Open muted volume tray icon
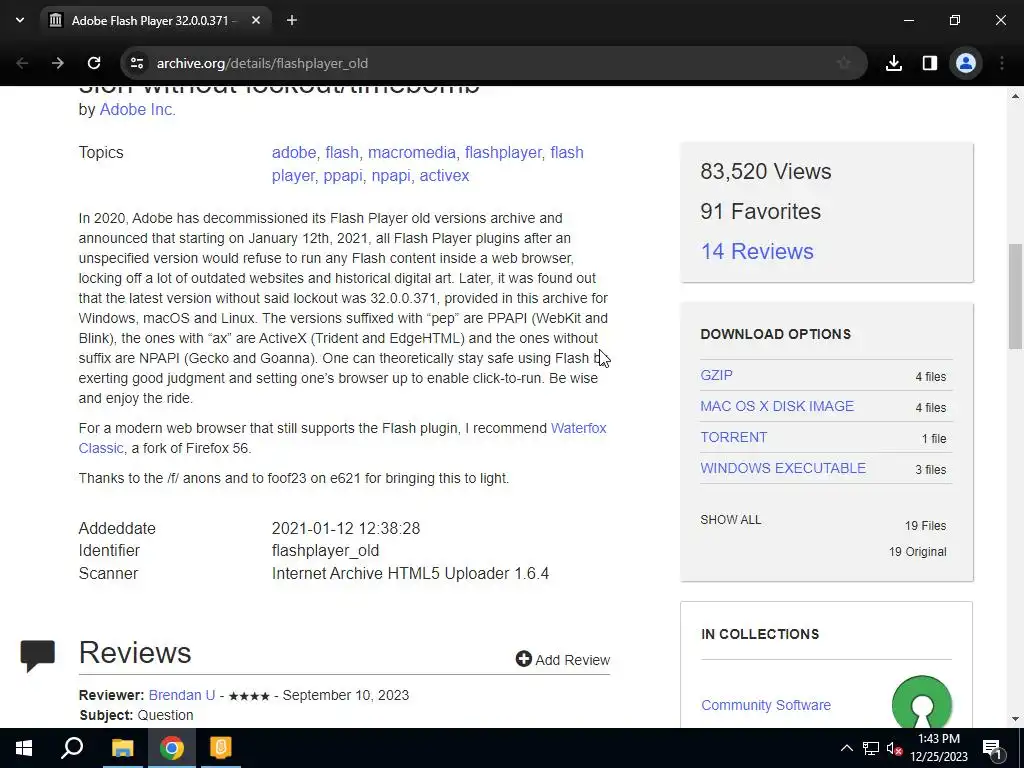Viewport: 1024px width, 768px height. click(x=894, y=748)
